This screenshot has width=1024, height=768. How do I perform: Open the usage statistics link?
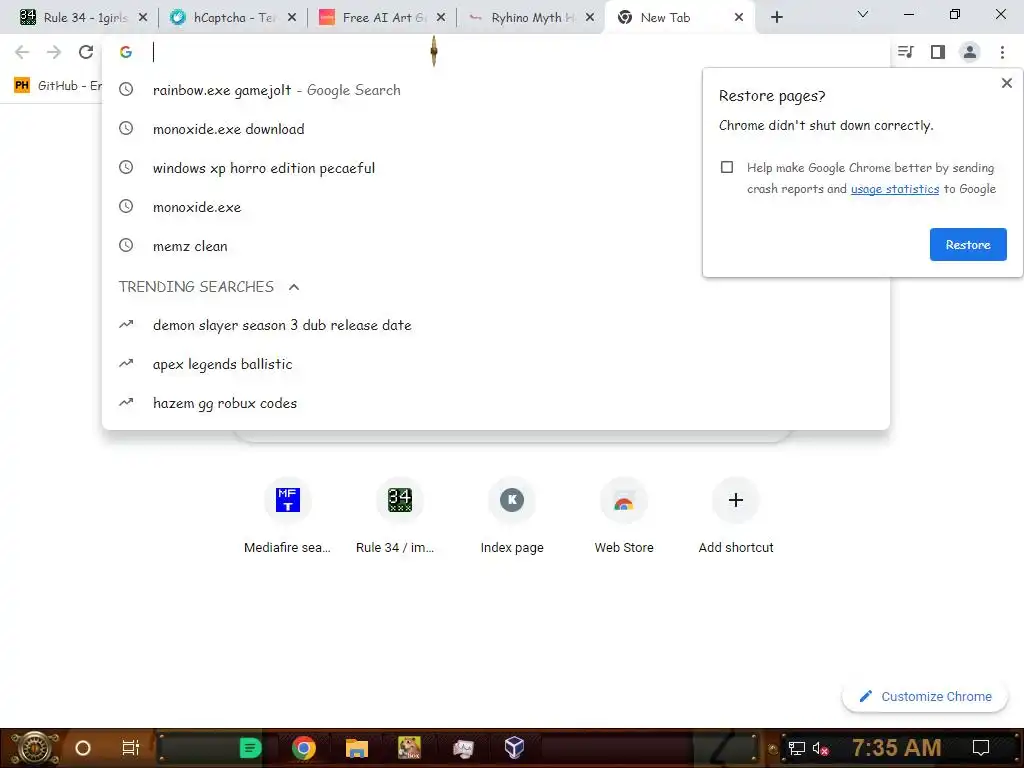point(895,189)
